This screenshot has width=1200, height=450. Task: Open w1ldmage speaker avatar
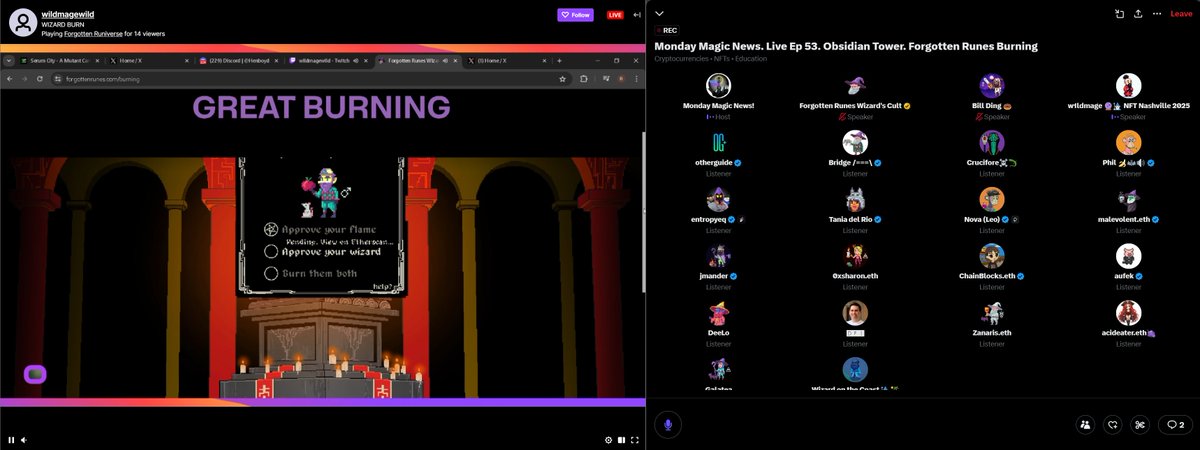1128,86
